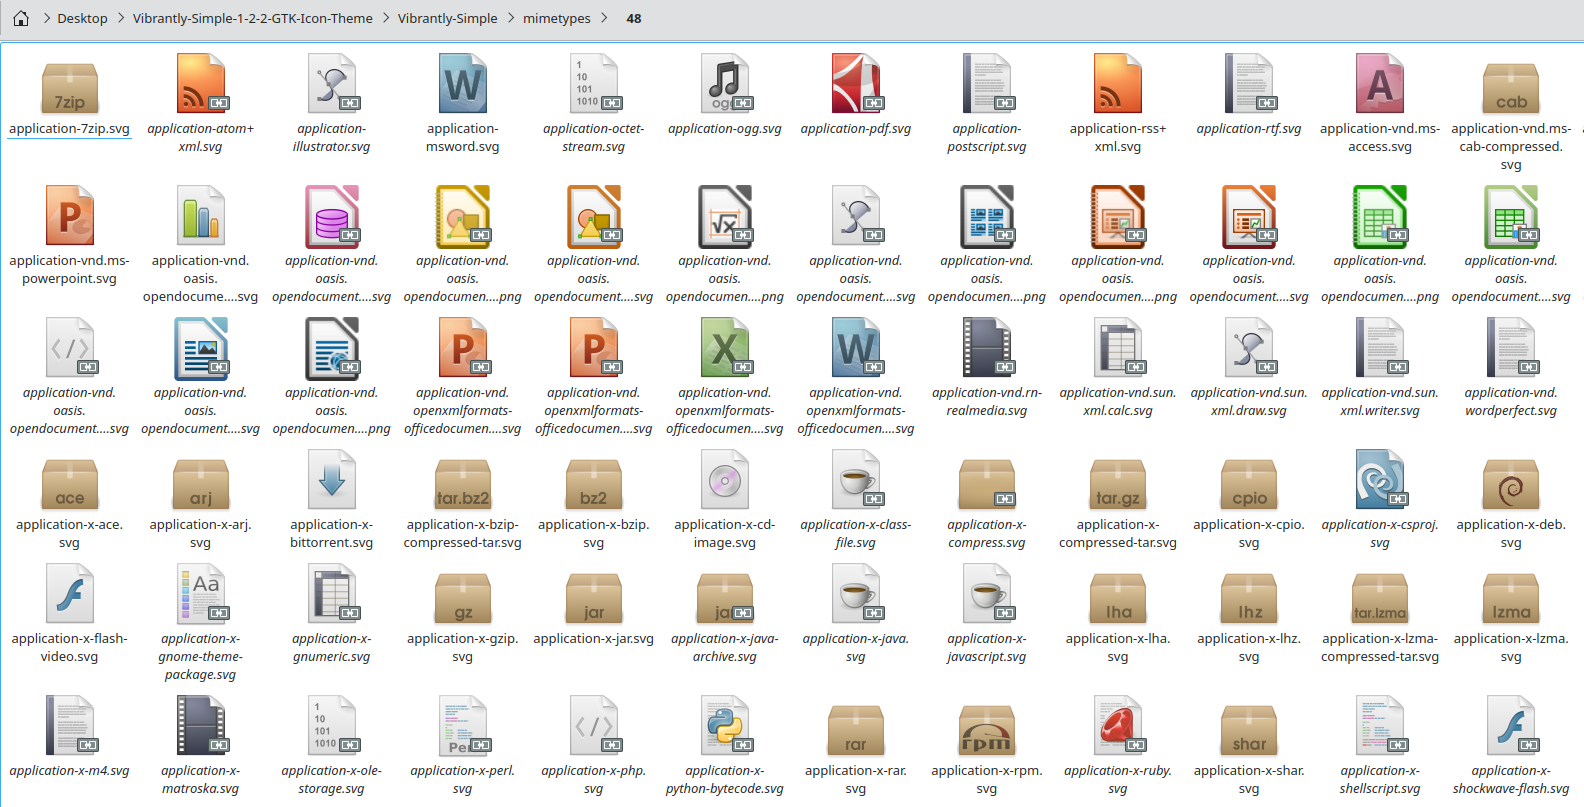The width and height of the screenshot is (1584, 807).
Task: Select the application-vnd.wordperfect.svg icon
Action: (x=1511, y=348)
